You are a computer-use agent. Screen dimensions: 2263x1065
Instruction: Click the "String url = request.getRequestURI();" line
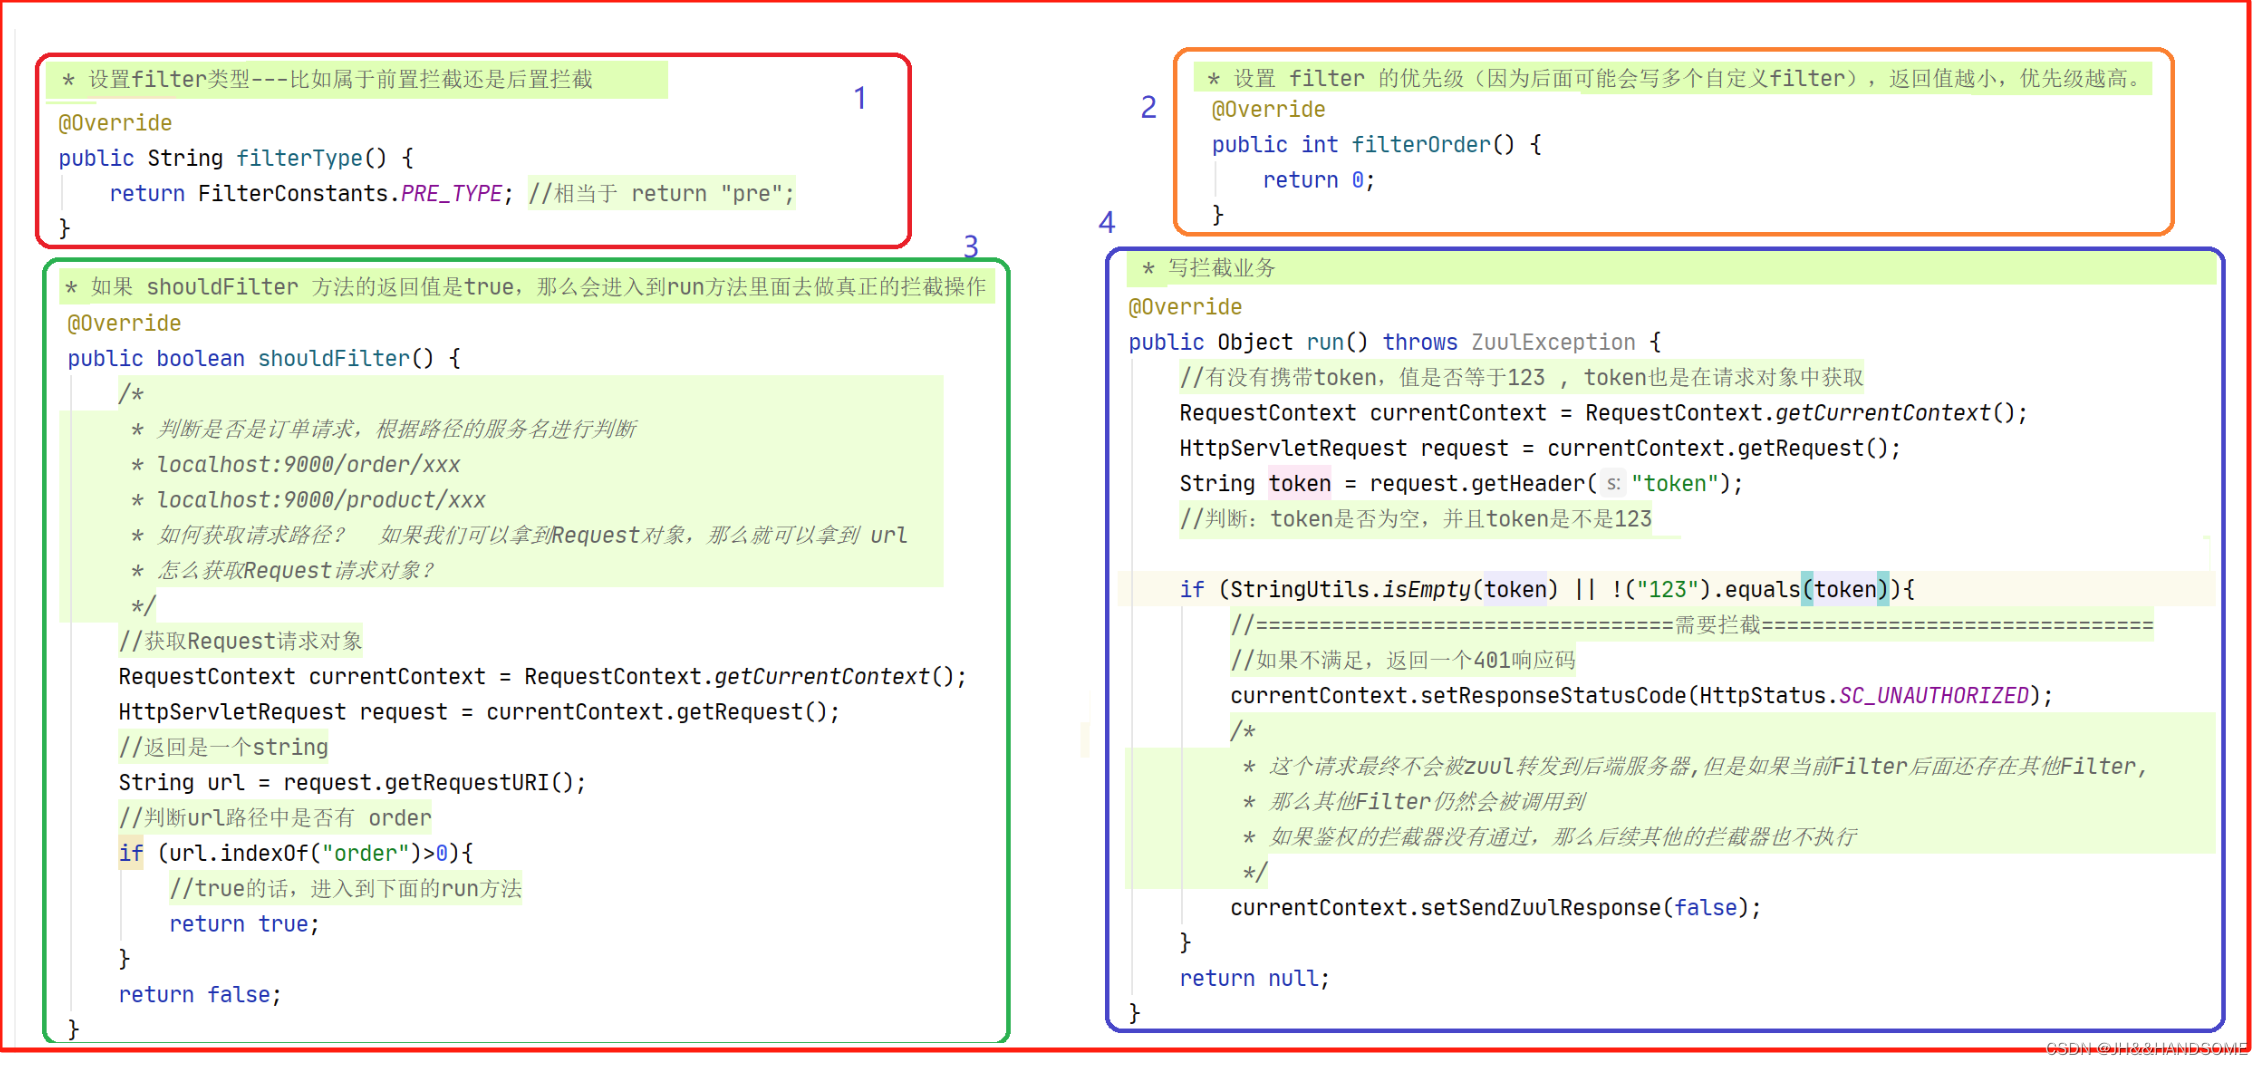tap(352, 782)
